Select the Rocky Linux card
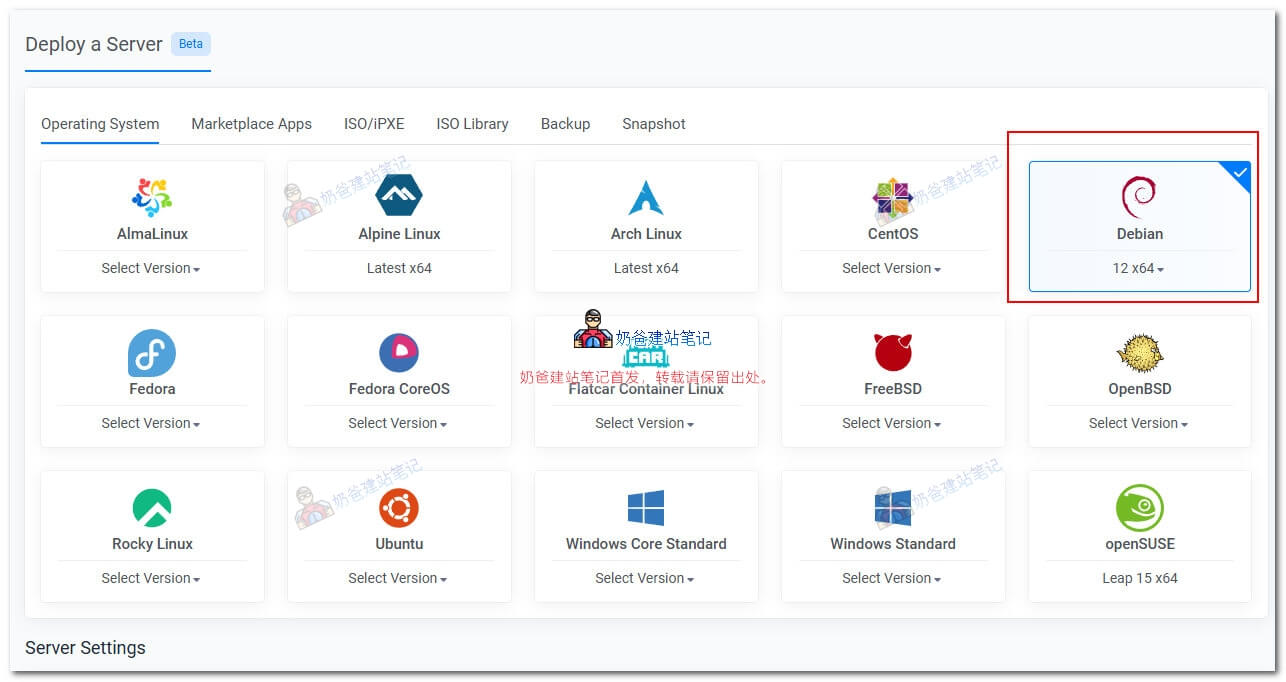 pyautogui.click(x=152, y=536)
